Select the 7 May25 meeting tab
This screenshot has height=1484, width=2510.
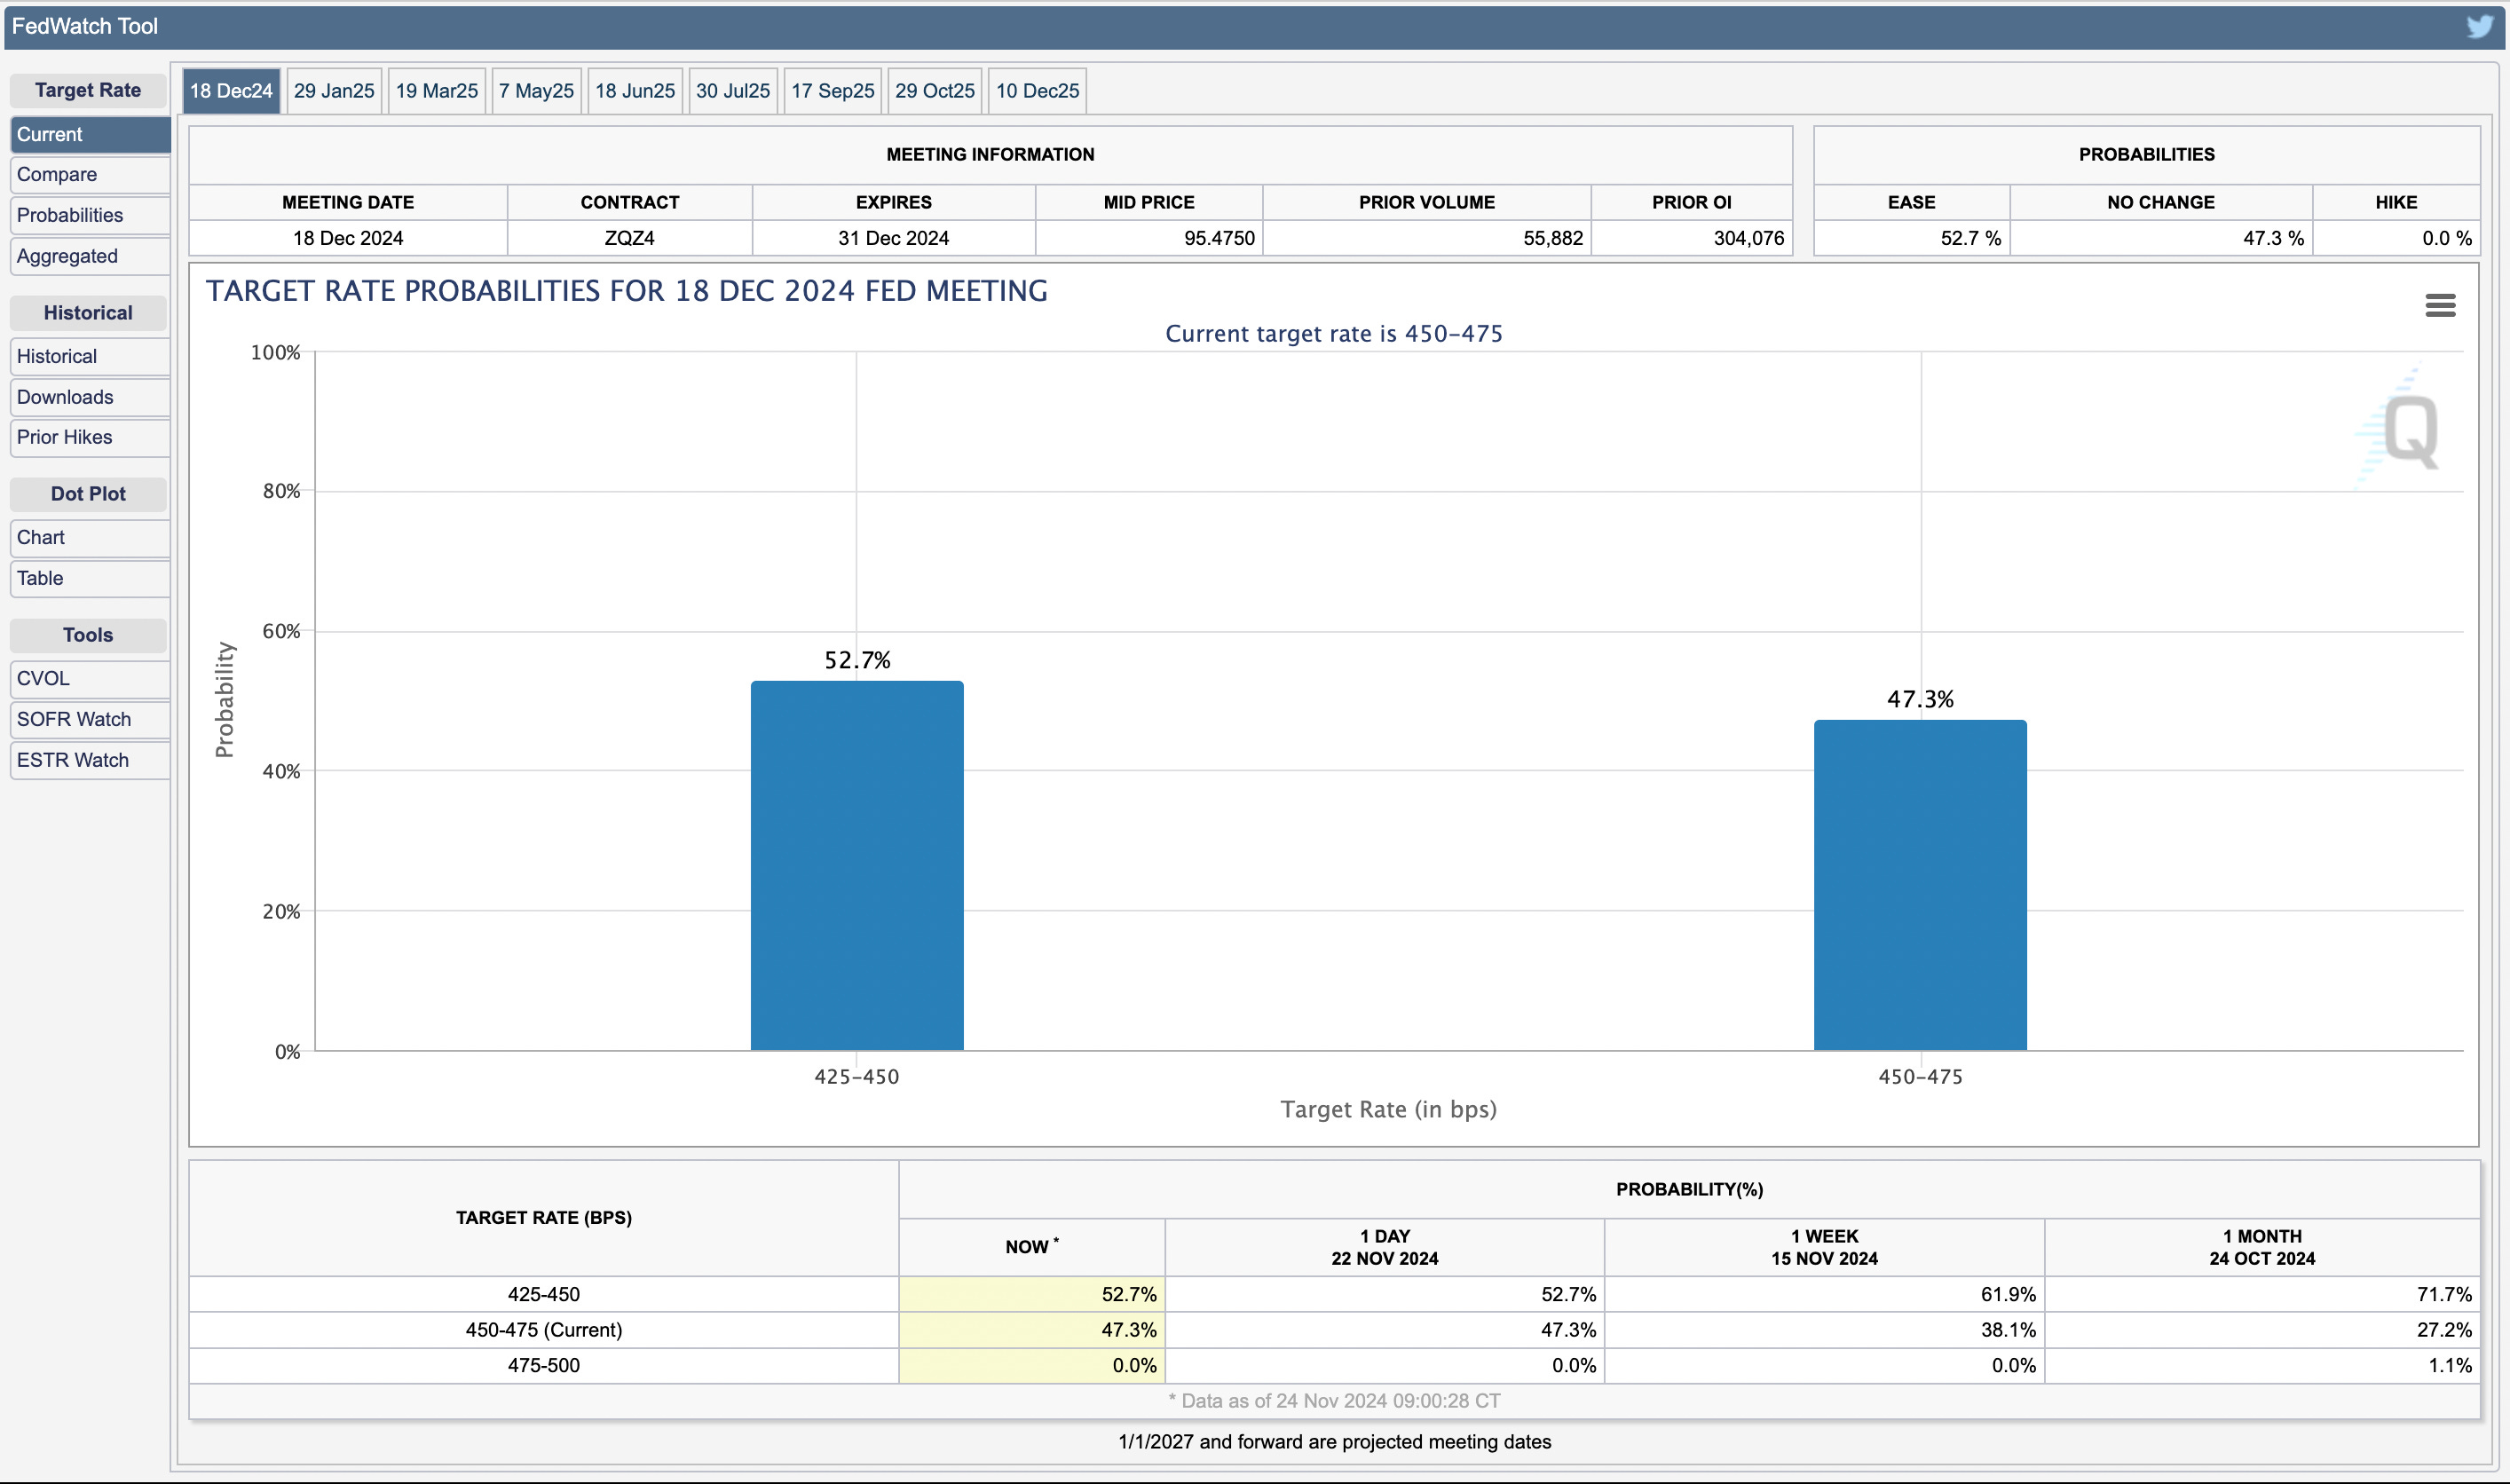[536, 91]
